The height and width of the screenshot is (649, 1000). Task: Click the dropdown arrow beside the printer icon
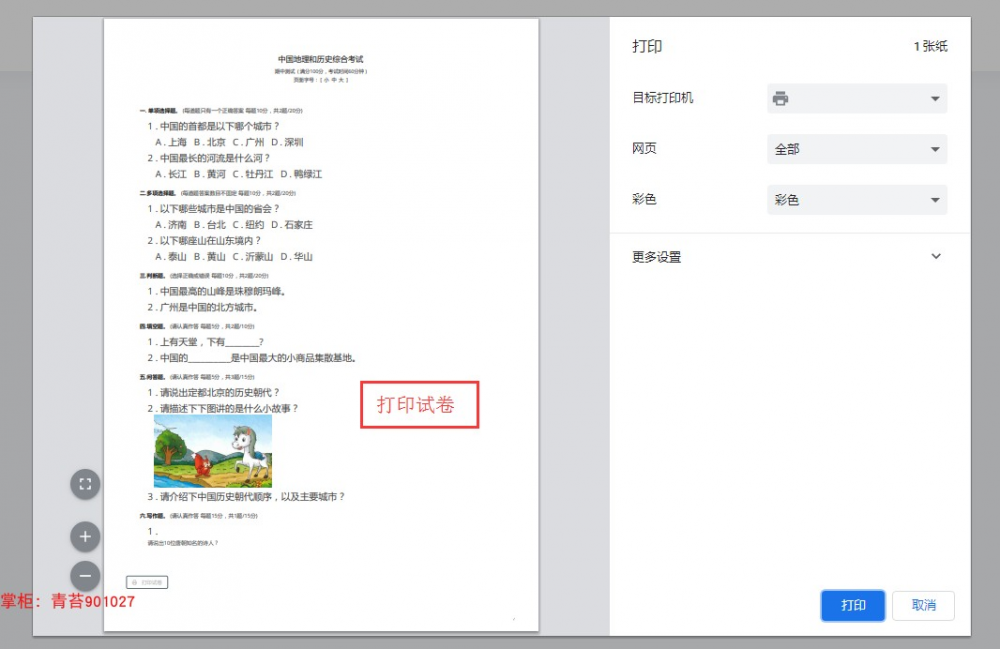tap(936, 98)
